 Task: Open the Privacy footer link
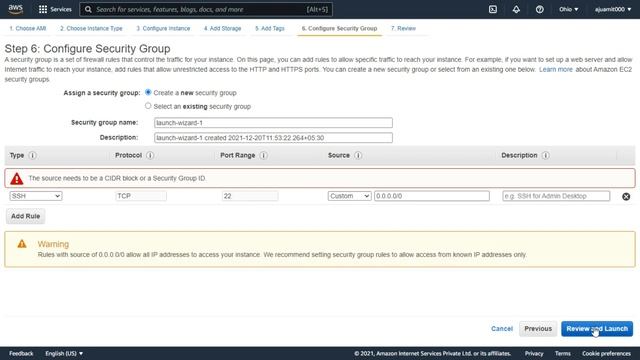534,353
